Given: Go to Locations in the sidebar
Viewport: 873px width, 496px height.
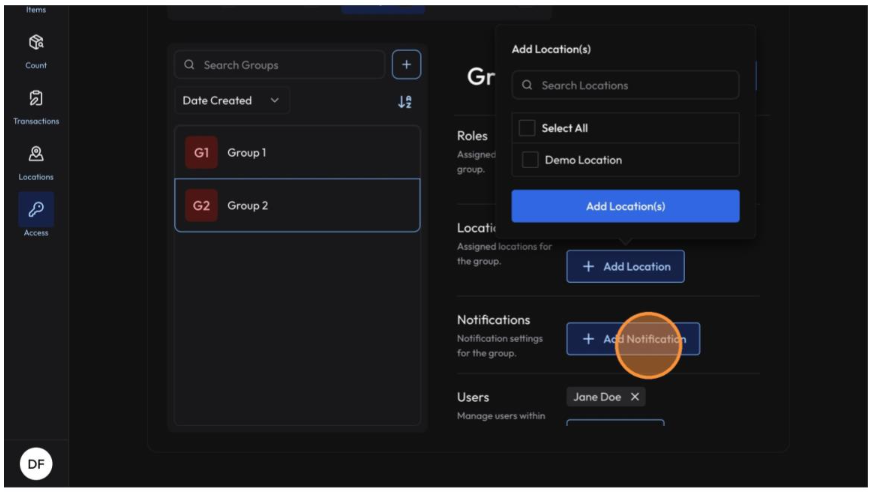Looking at the screenshot, I should click(x=36, y=163).
